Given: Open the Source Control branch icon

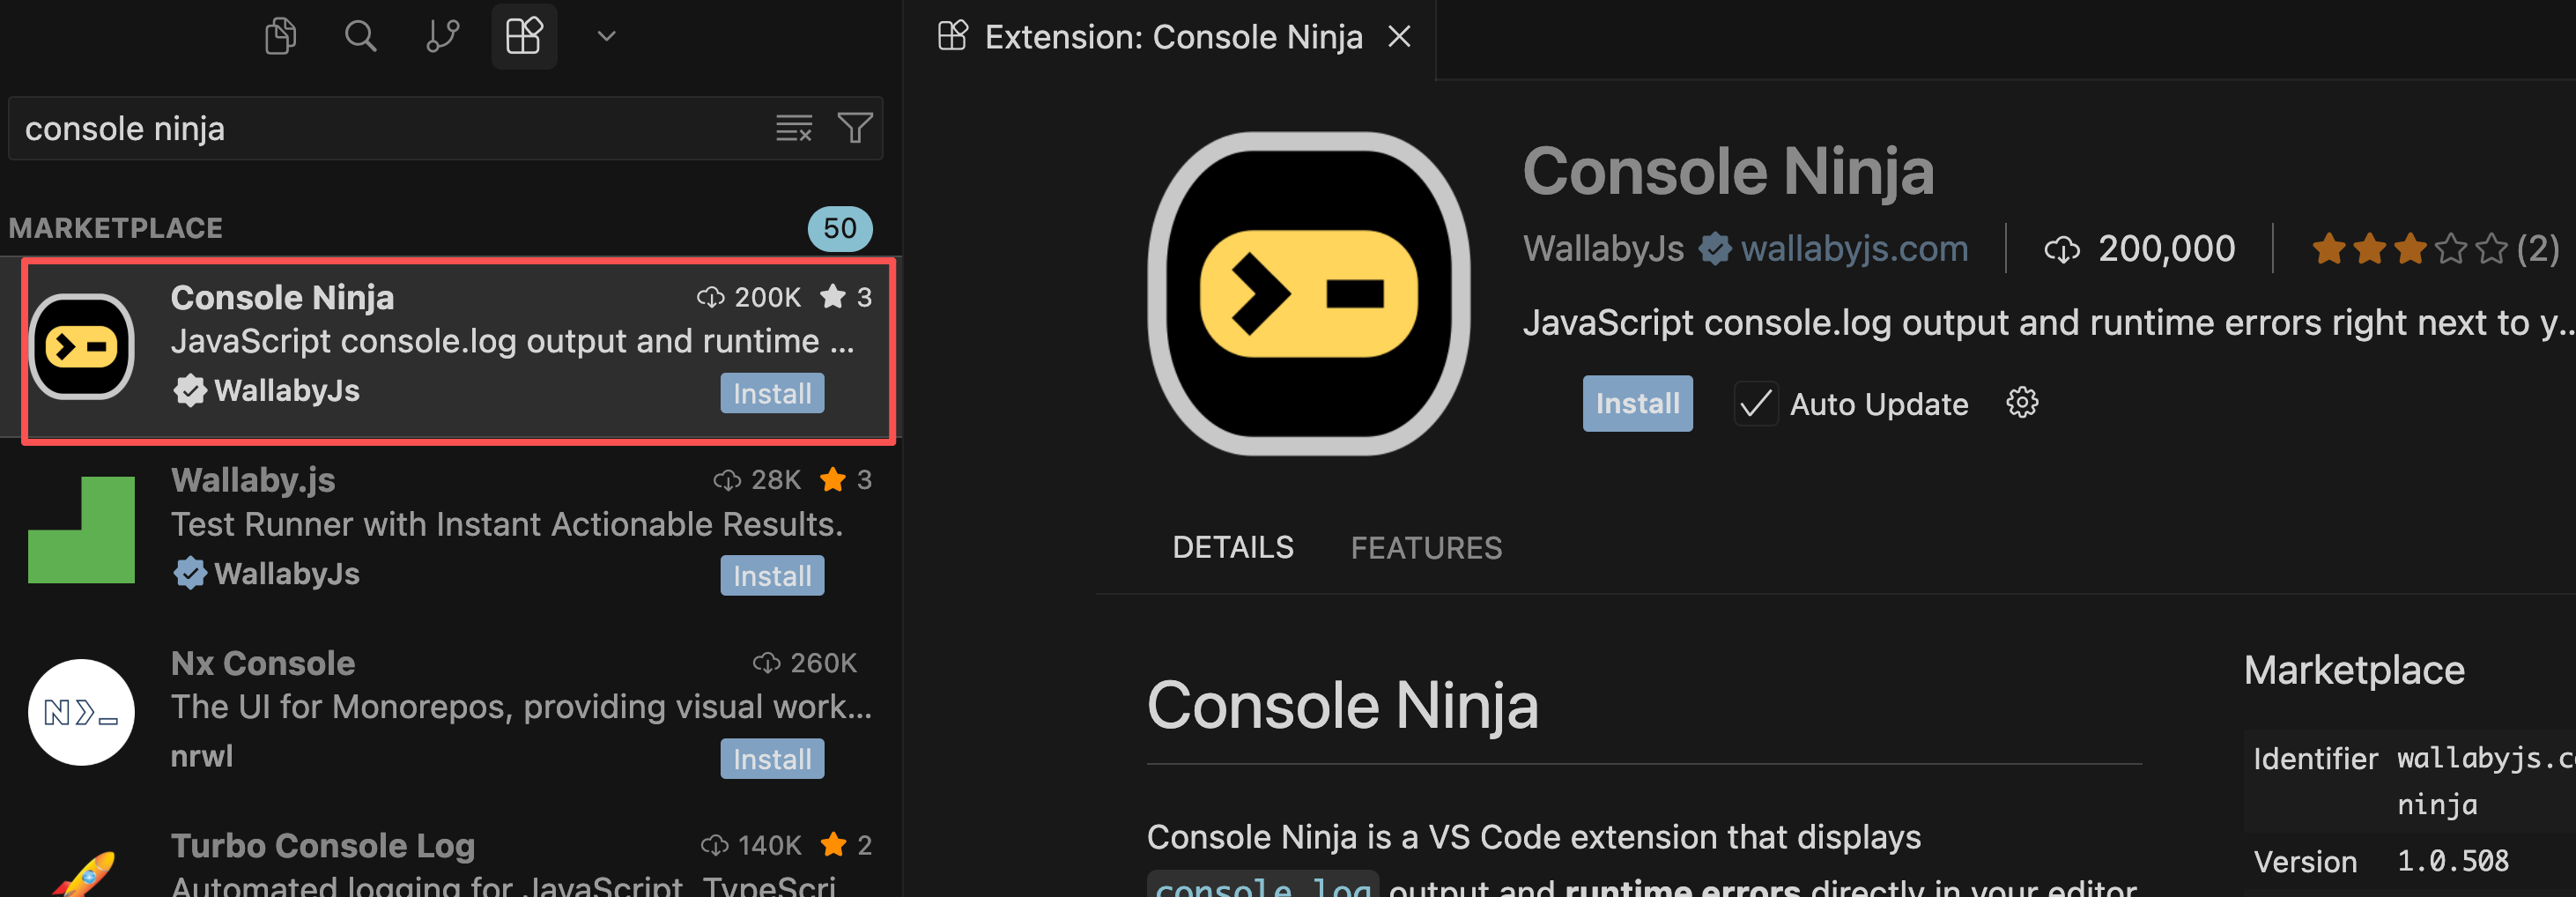Looking at the screenshot, I should (442, 37).
